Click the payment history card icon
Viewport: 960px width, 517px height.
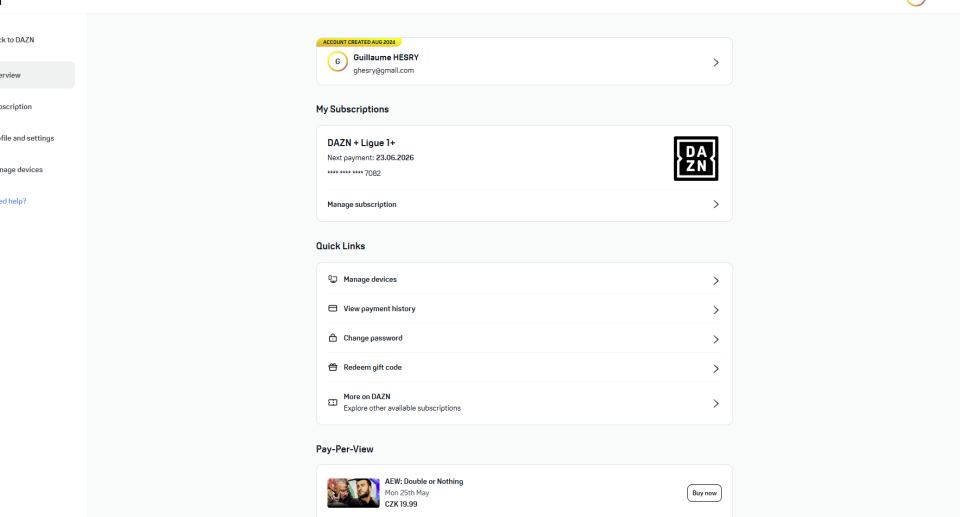click(x=332, y=309)
